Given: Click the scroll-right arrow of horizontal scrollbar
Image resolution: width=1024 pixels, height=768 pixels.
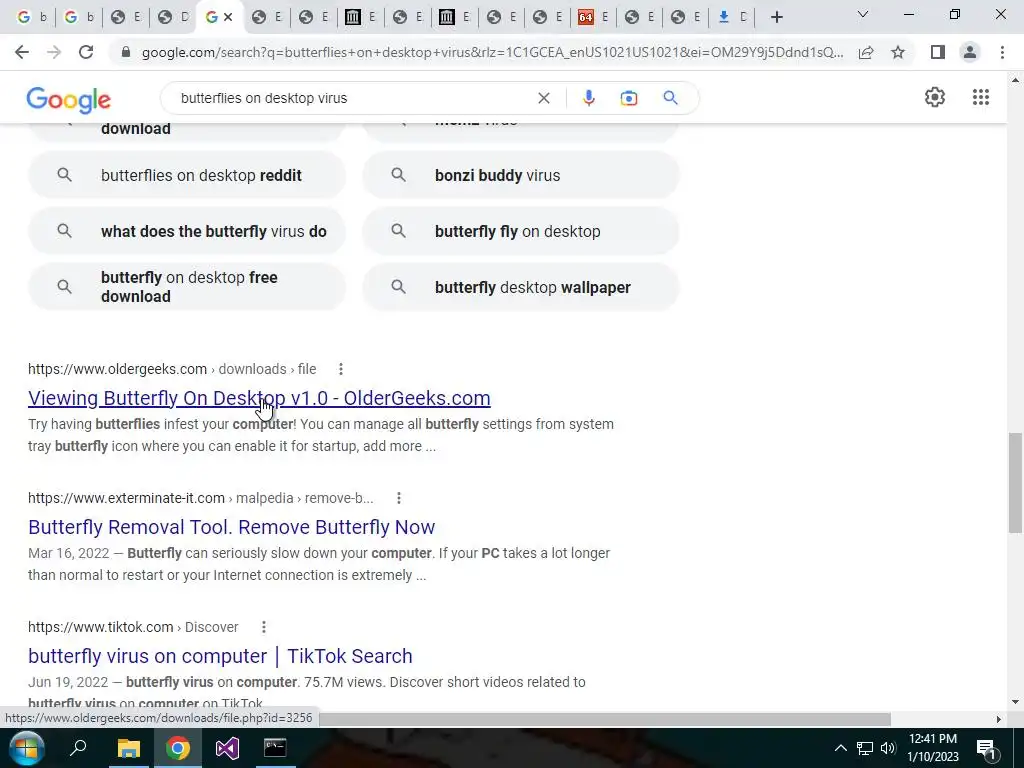Looking at the screenshot, I should pyautogui.click(x=999, y=719).
